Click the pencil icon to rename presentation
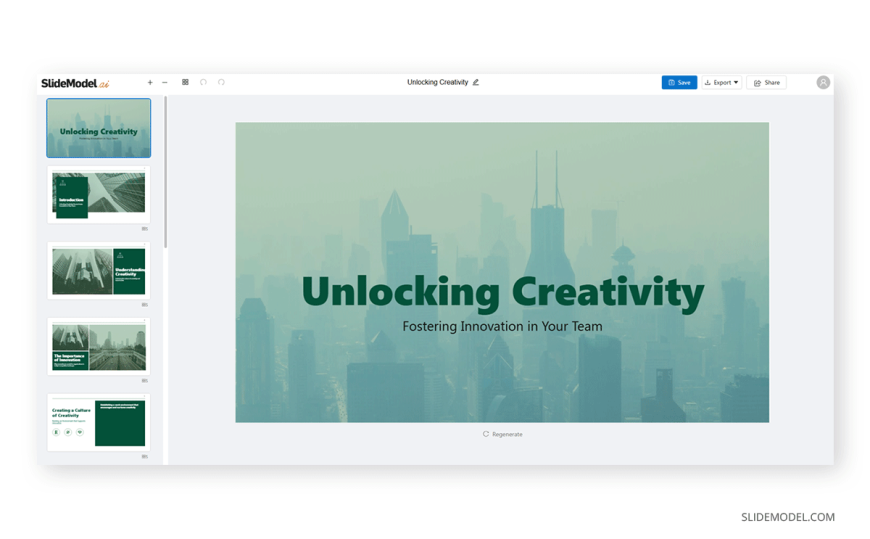The height and width of the screenshot is (539, 870). click(476, 82)
